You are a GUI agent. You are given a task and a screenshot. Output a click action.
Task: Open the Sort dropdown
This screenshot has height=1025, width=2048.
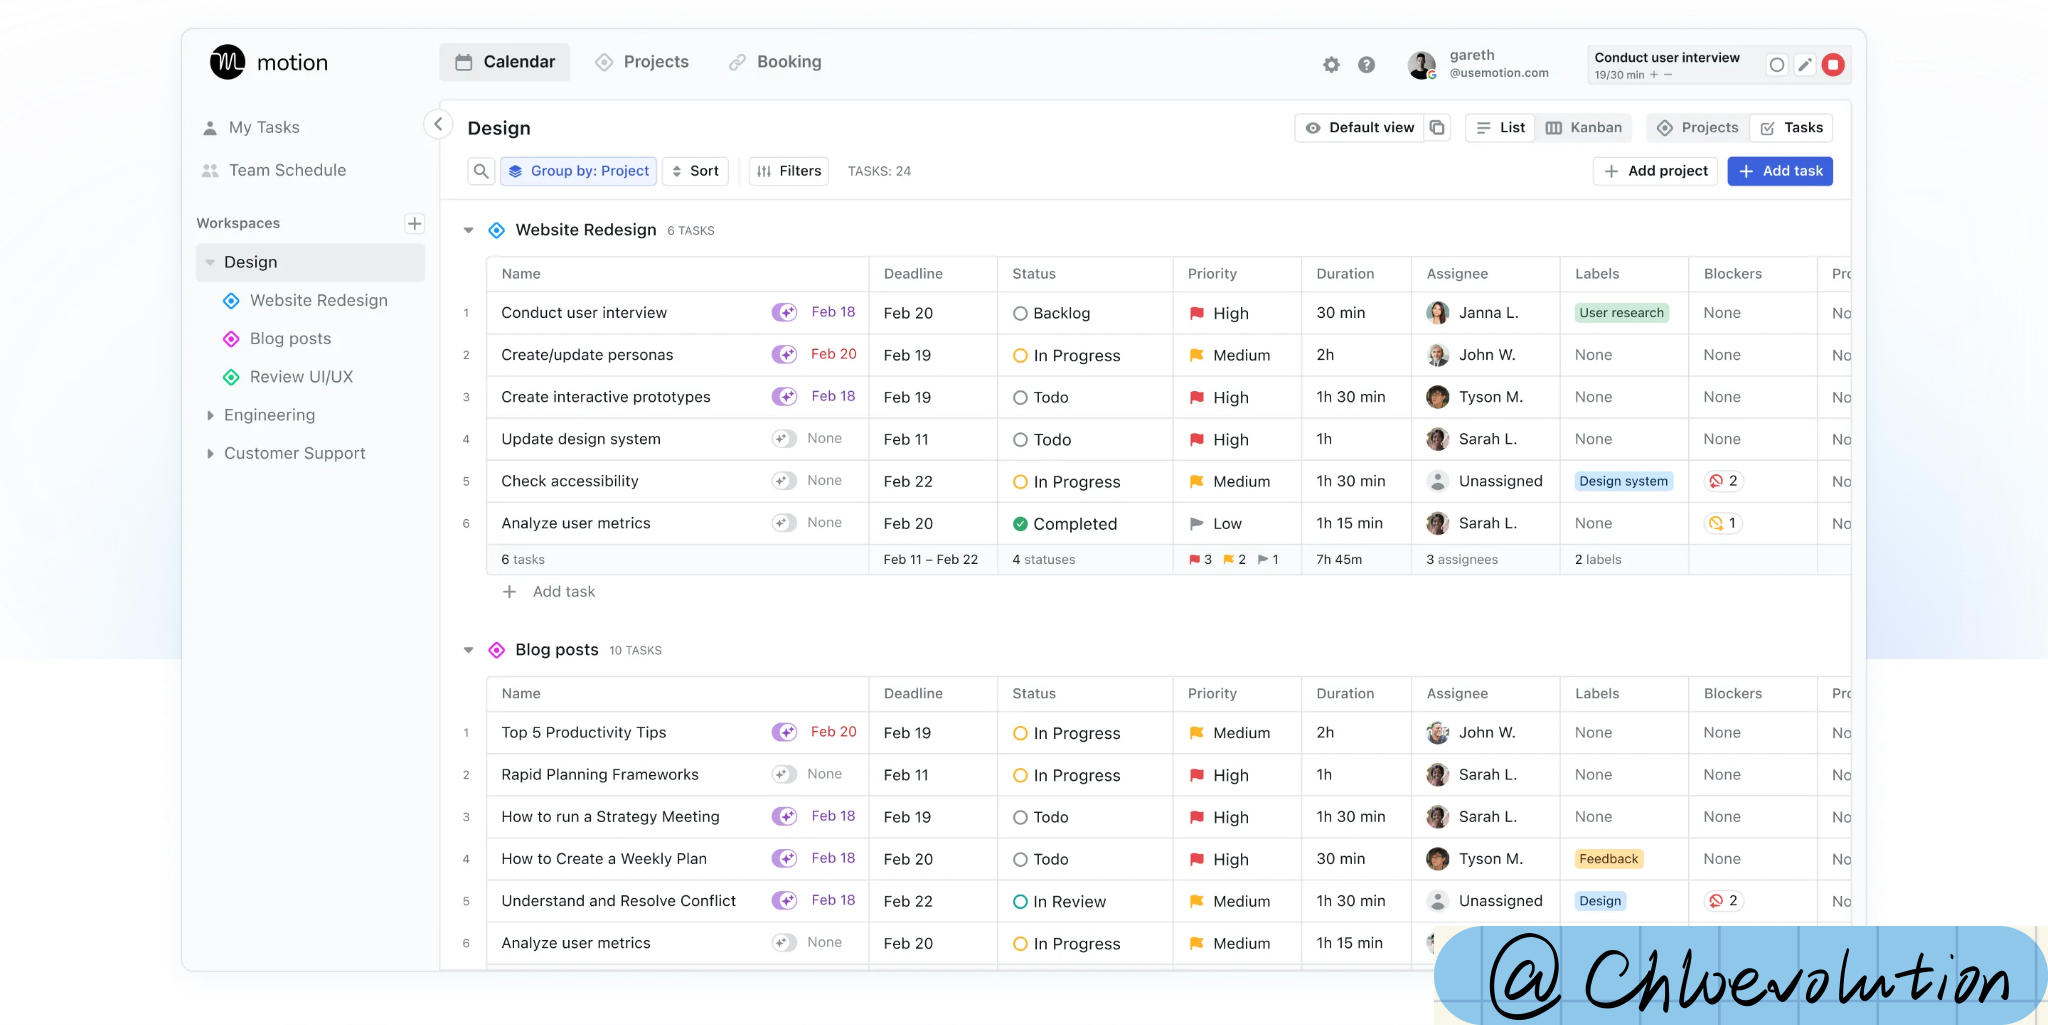[695, 171]
